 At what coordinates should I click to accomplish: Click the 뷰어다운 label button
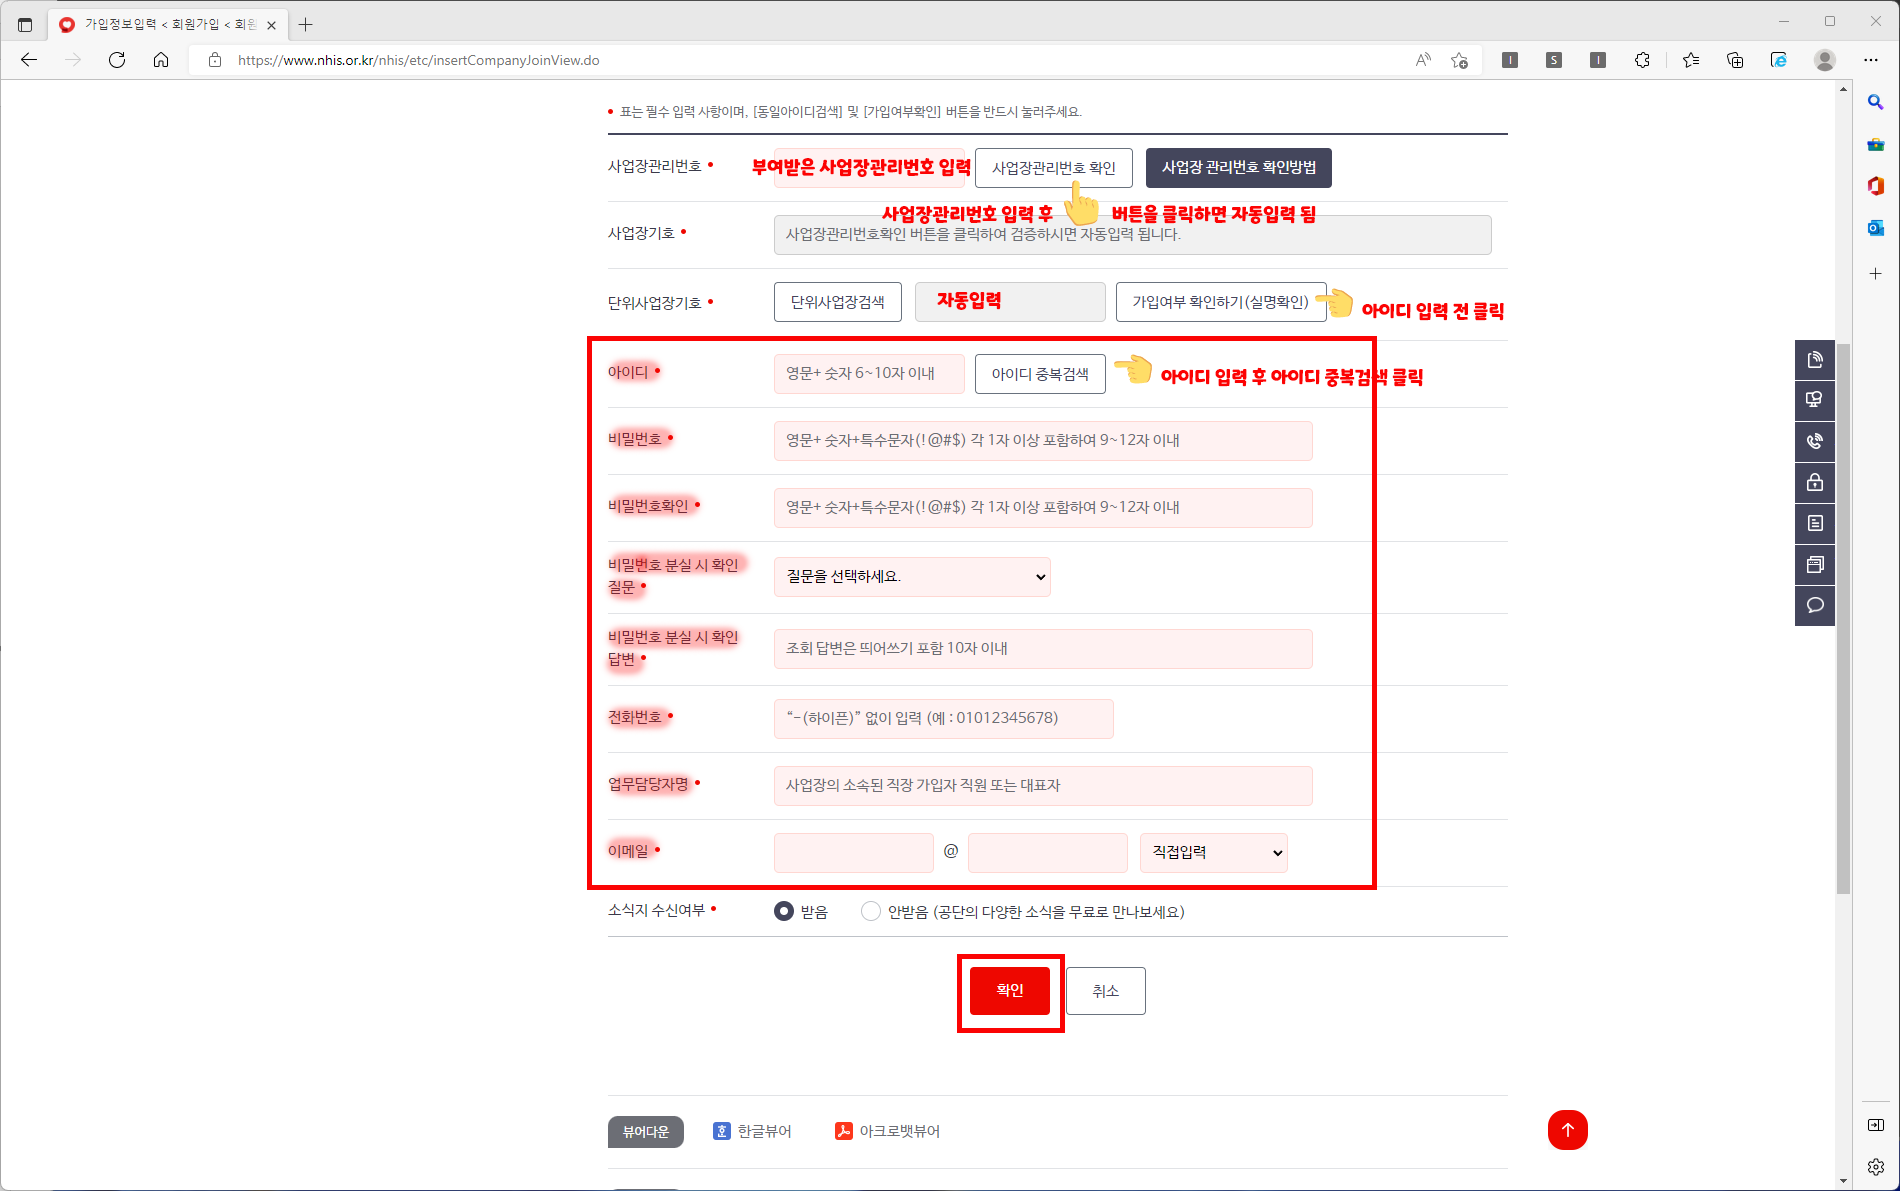point(646,1132)
